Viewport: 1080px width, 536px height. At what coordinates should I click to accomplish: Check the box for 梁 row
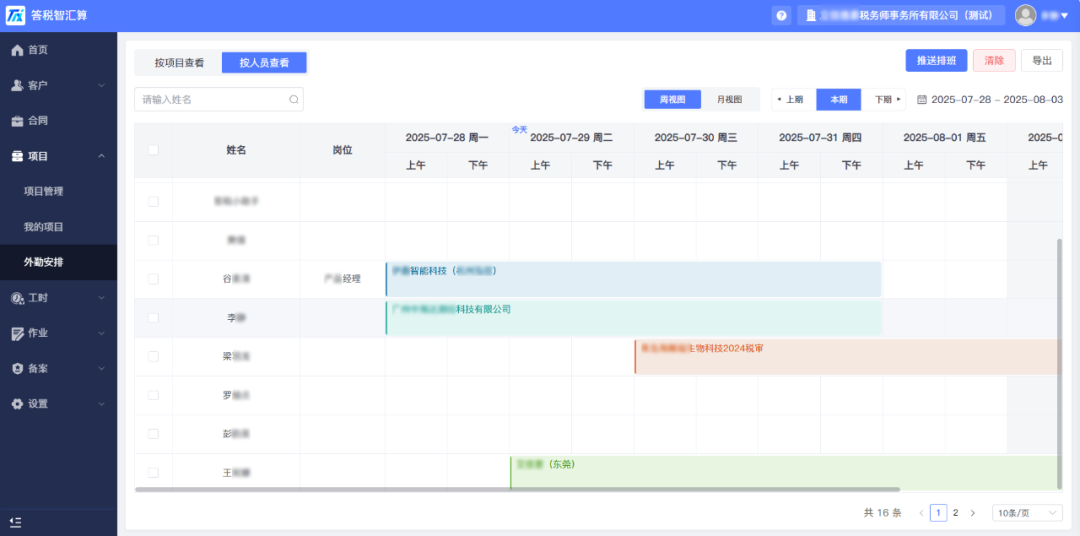coord(153,356)
